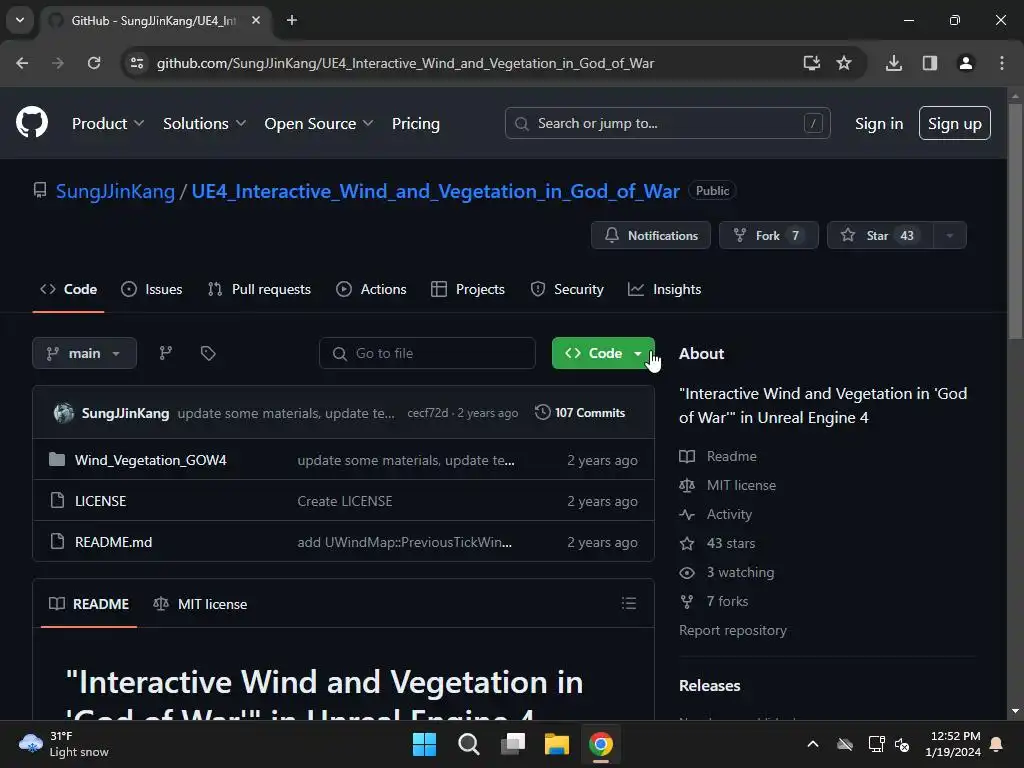
Task: Switch to the Issues tab
Action: pyautogui.click(x=152, y=289)
